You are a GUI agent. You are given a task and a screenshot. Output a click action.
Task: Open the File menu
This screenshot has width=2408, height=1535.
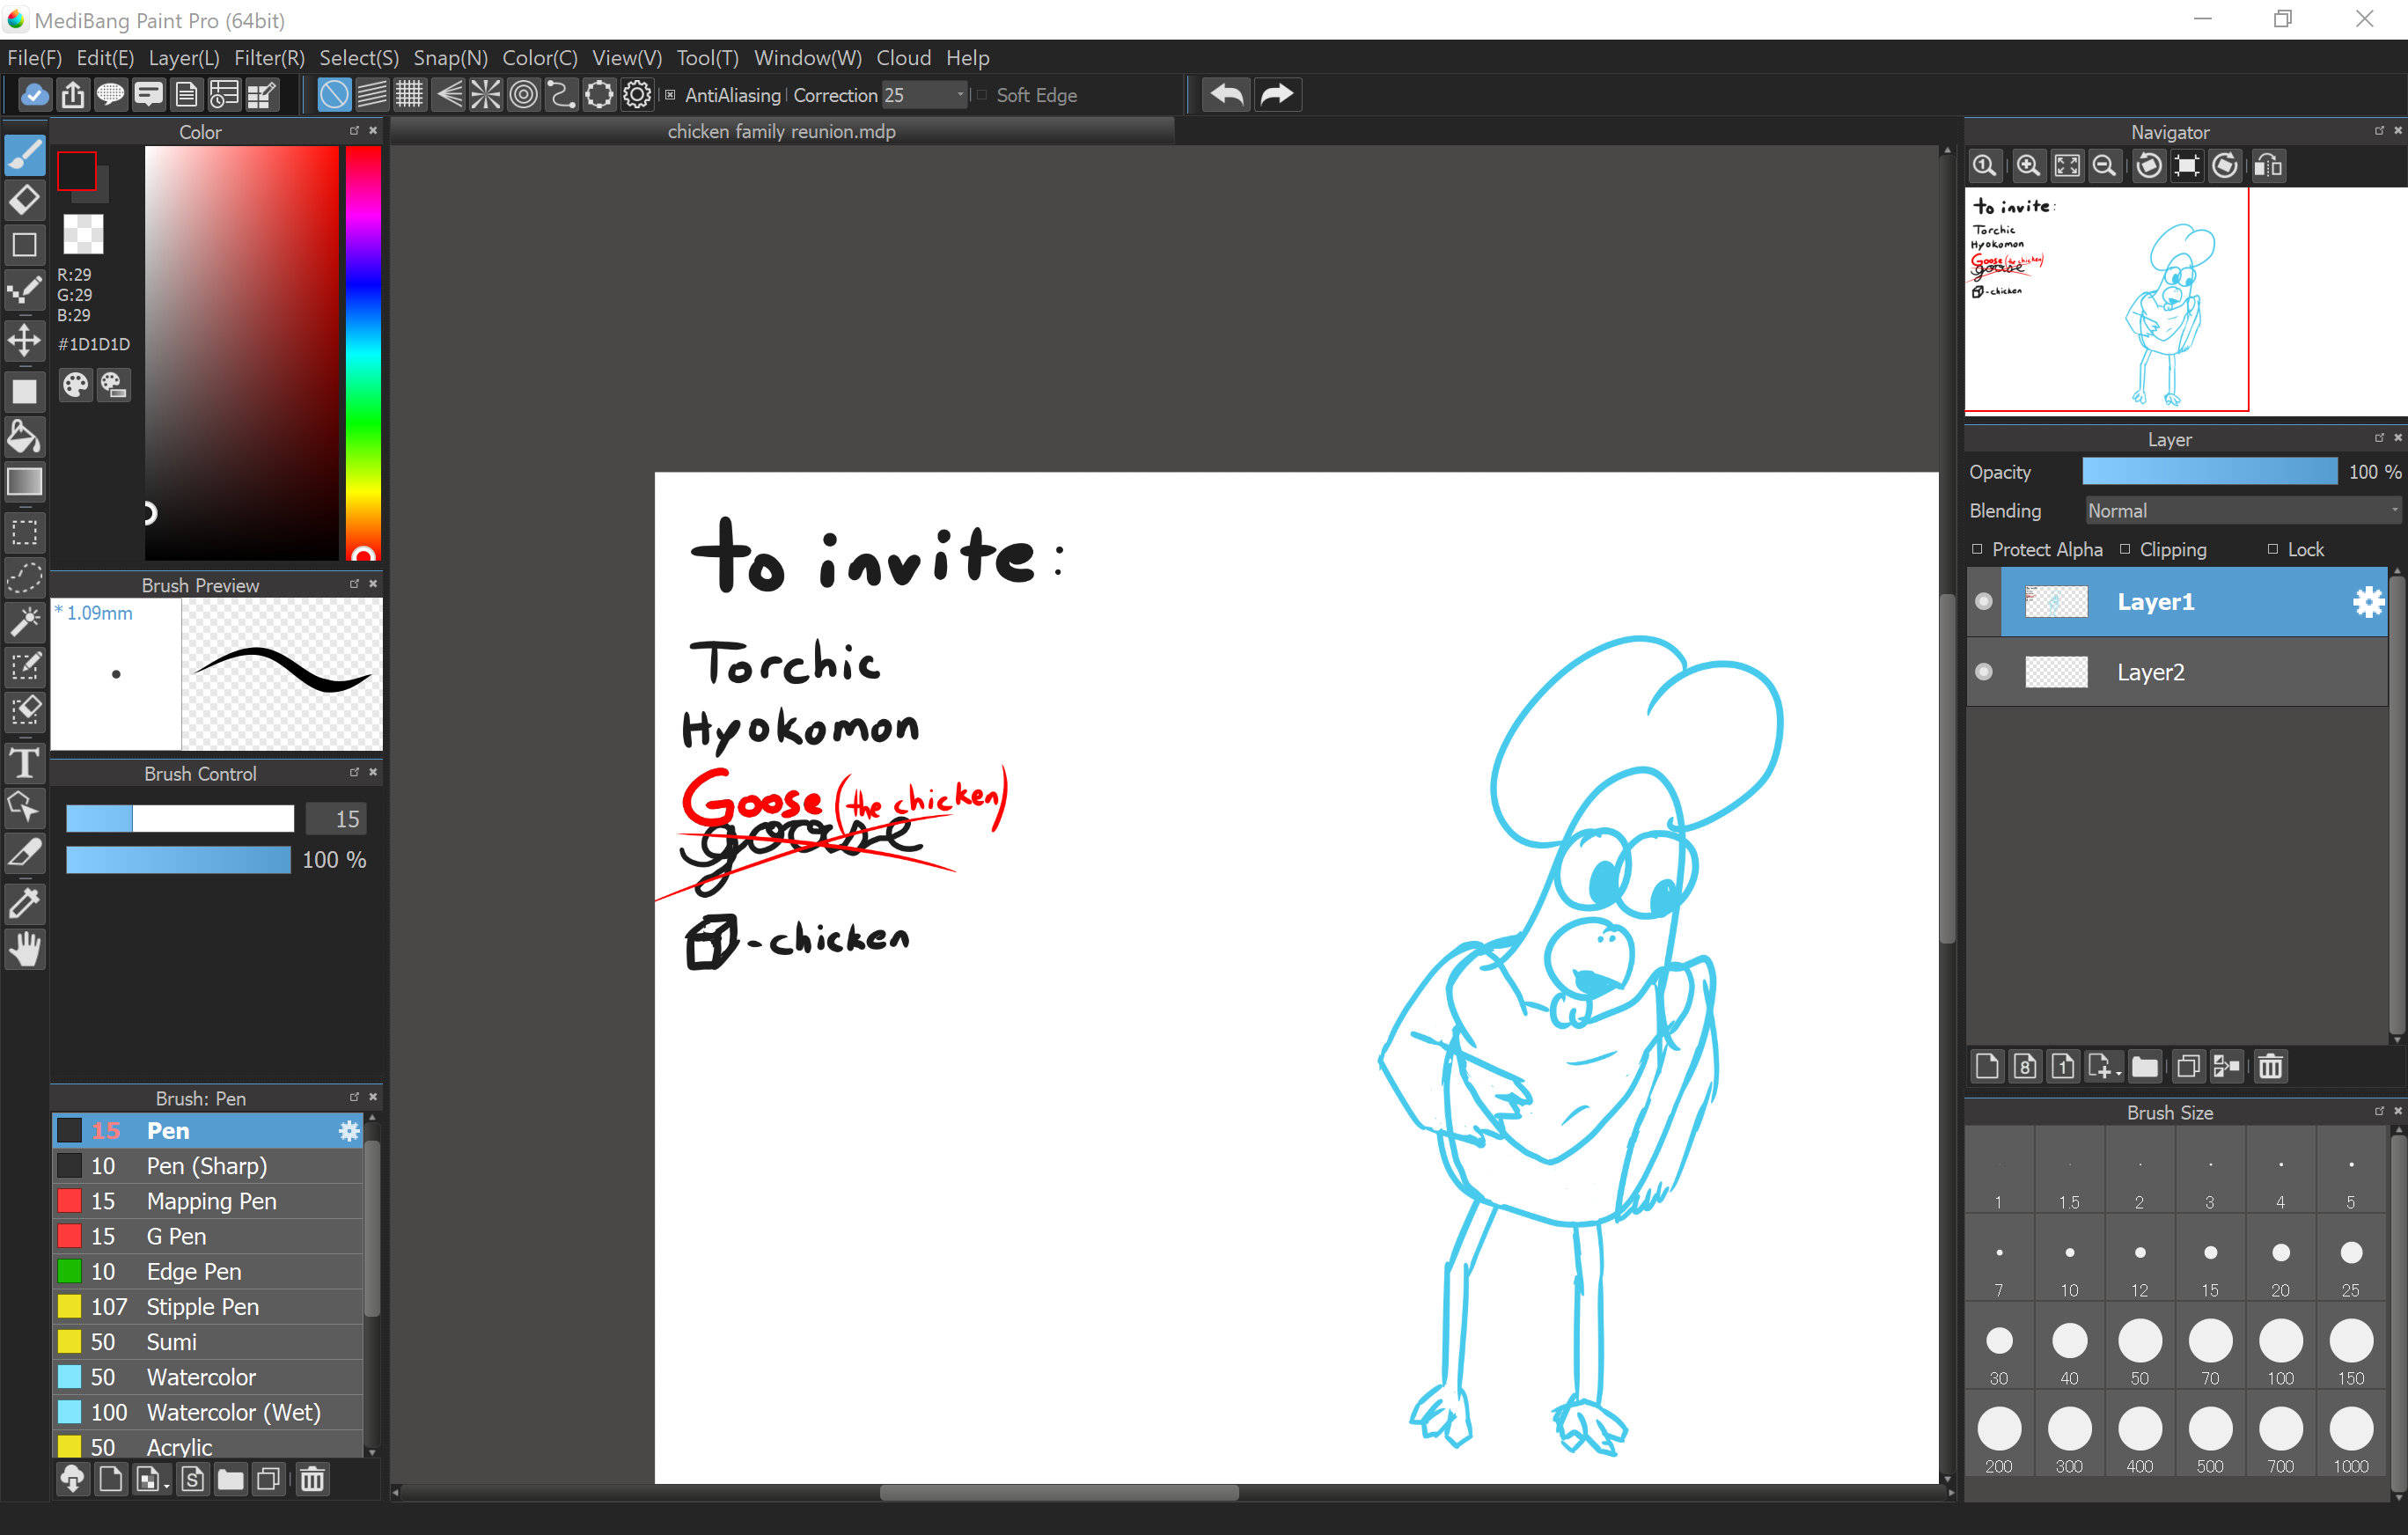[x=34, y=58]
